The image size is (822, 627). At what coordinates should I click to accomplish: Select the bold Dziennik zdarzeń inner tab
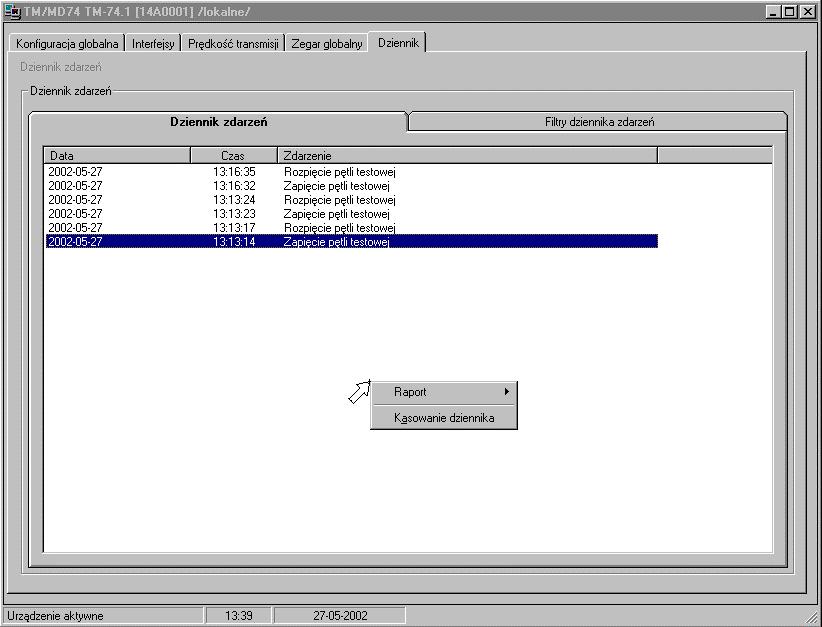pyautogui.click(x=219, y=122)
